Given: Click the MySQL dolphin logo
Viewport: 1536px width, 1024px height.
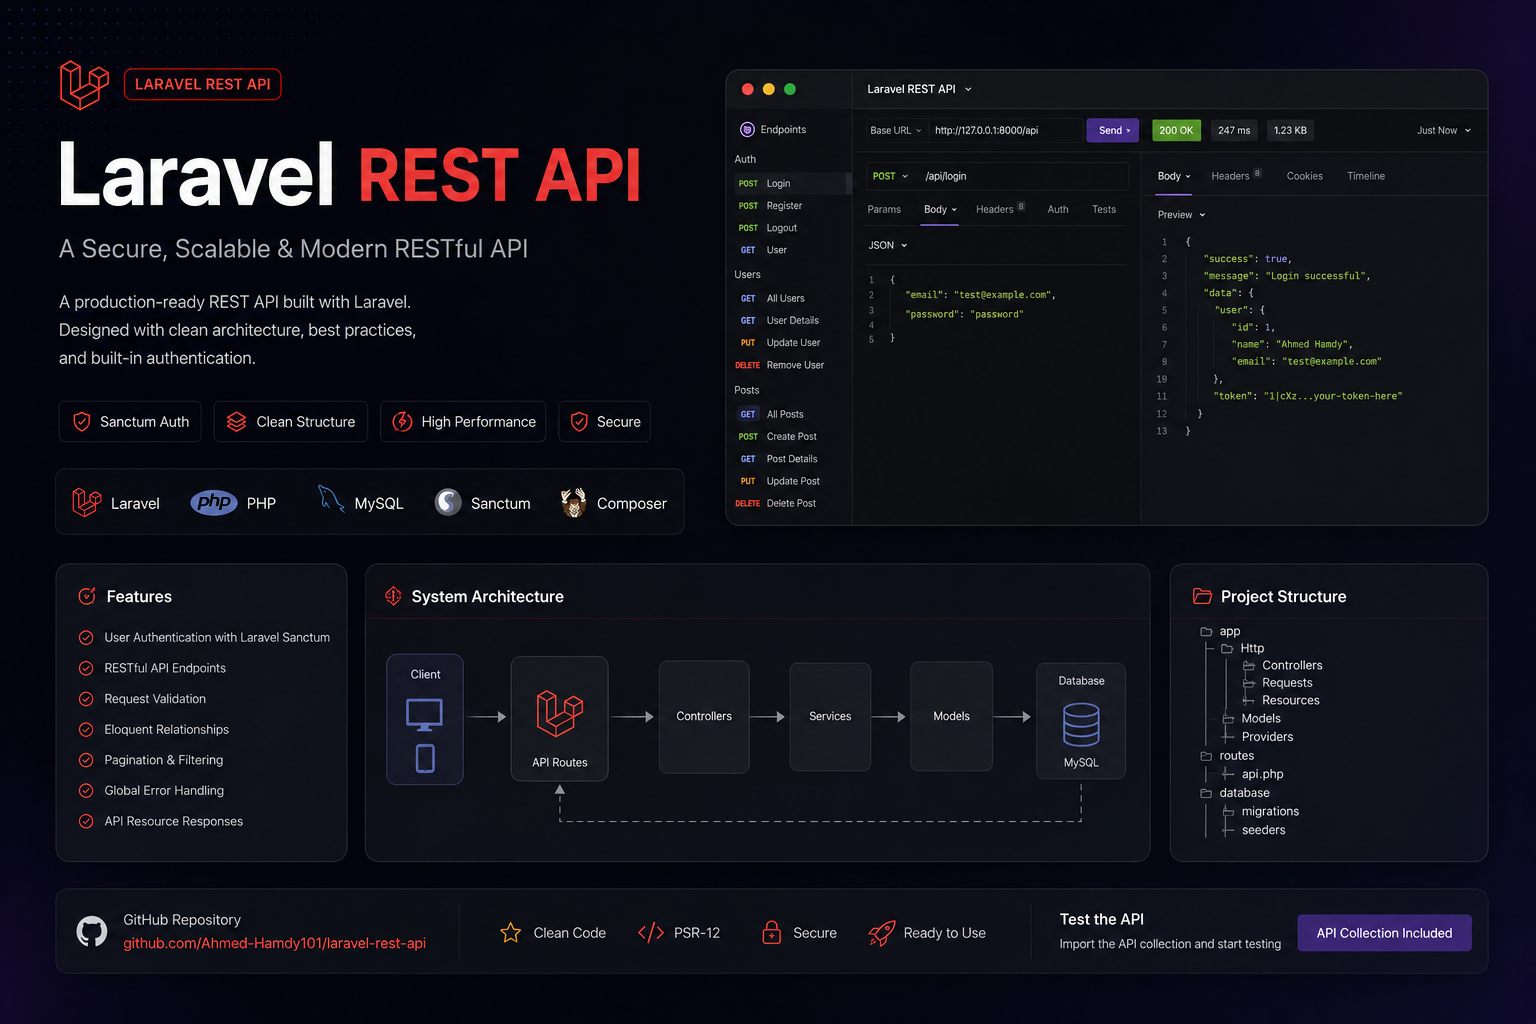Looking at the screenshot, I should pyautogui.click(x=331, y=499).
